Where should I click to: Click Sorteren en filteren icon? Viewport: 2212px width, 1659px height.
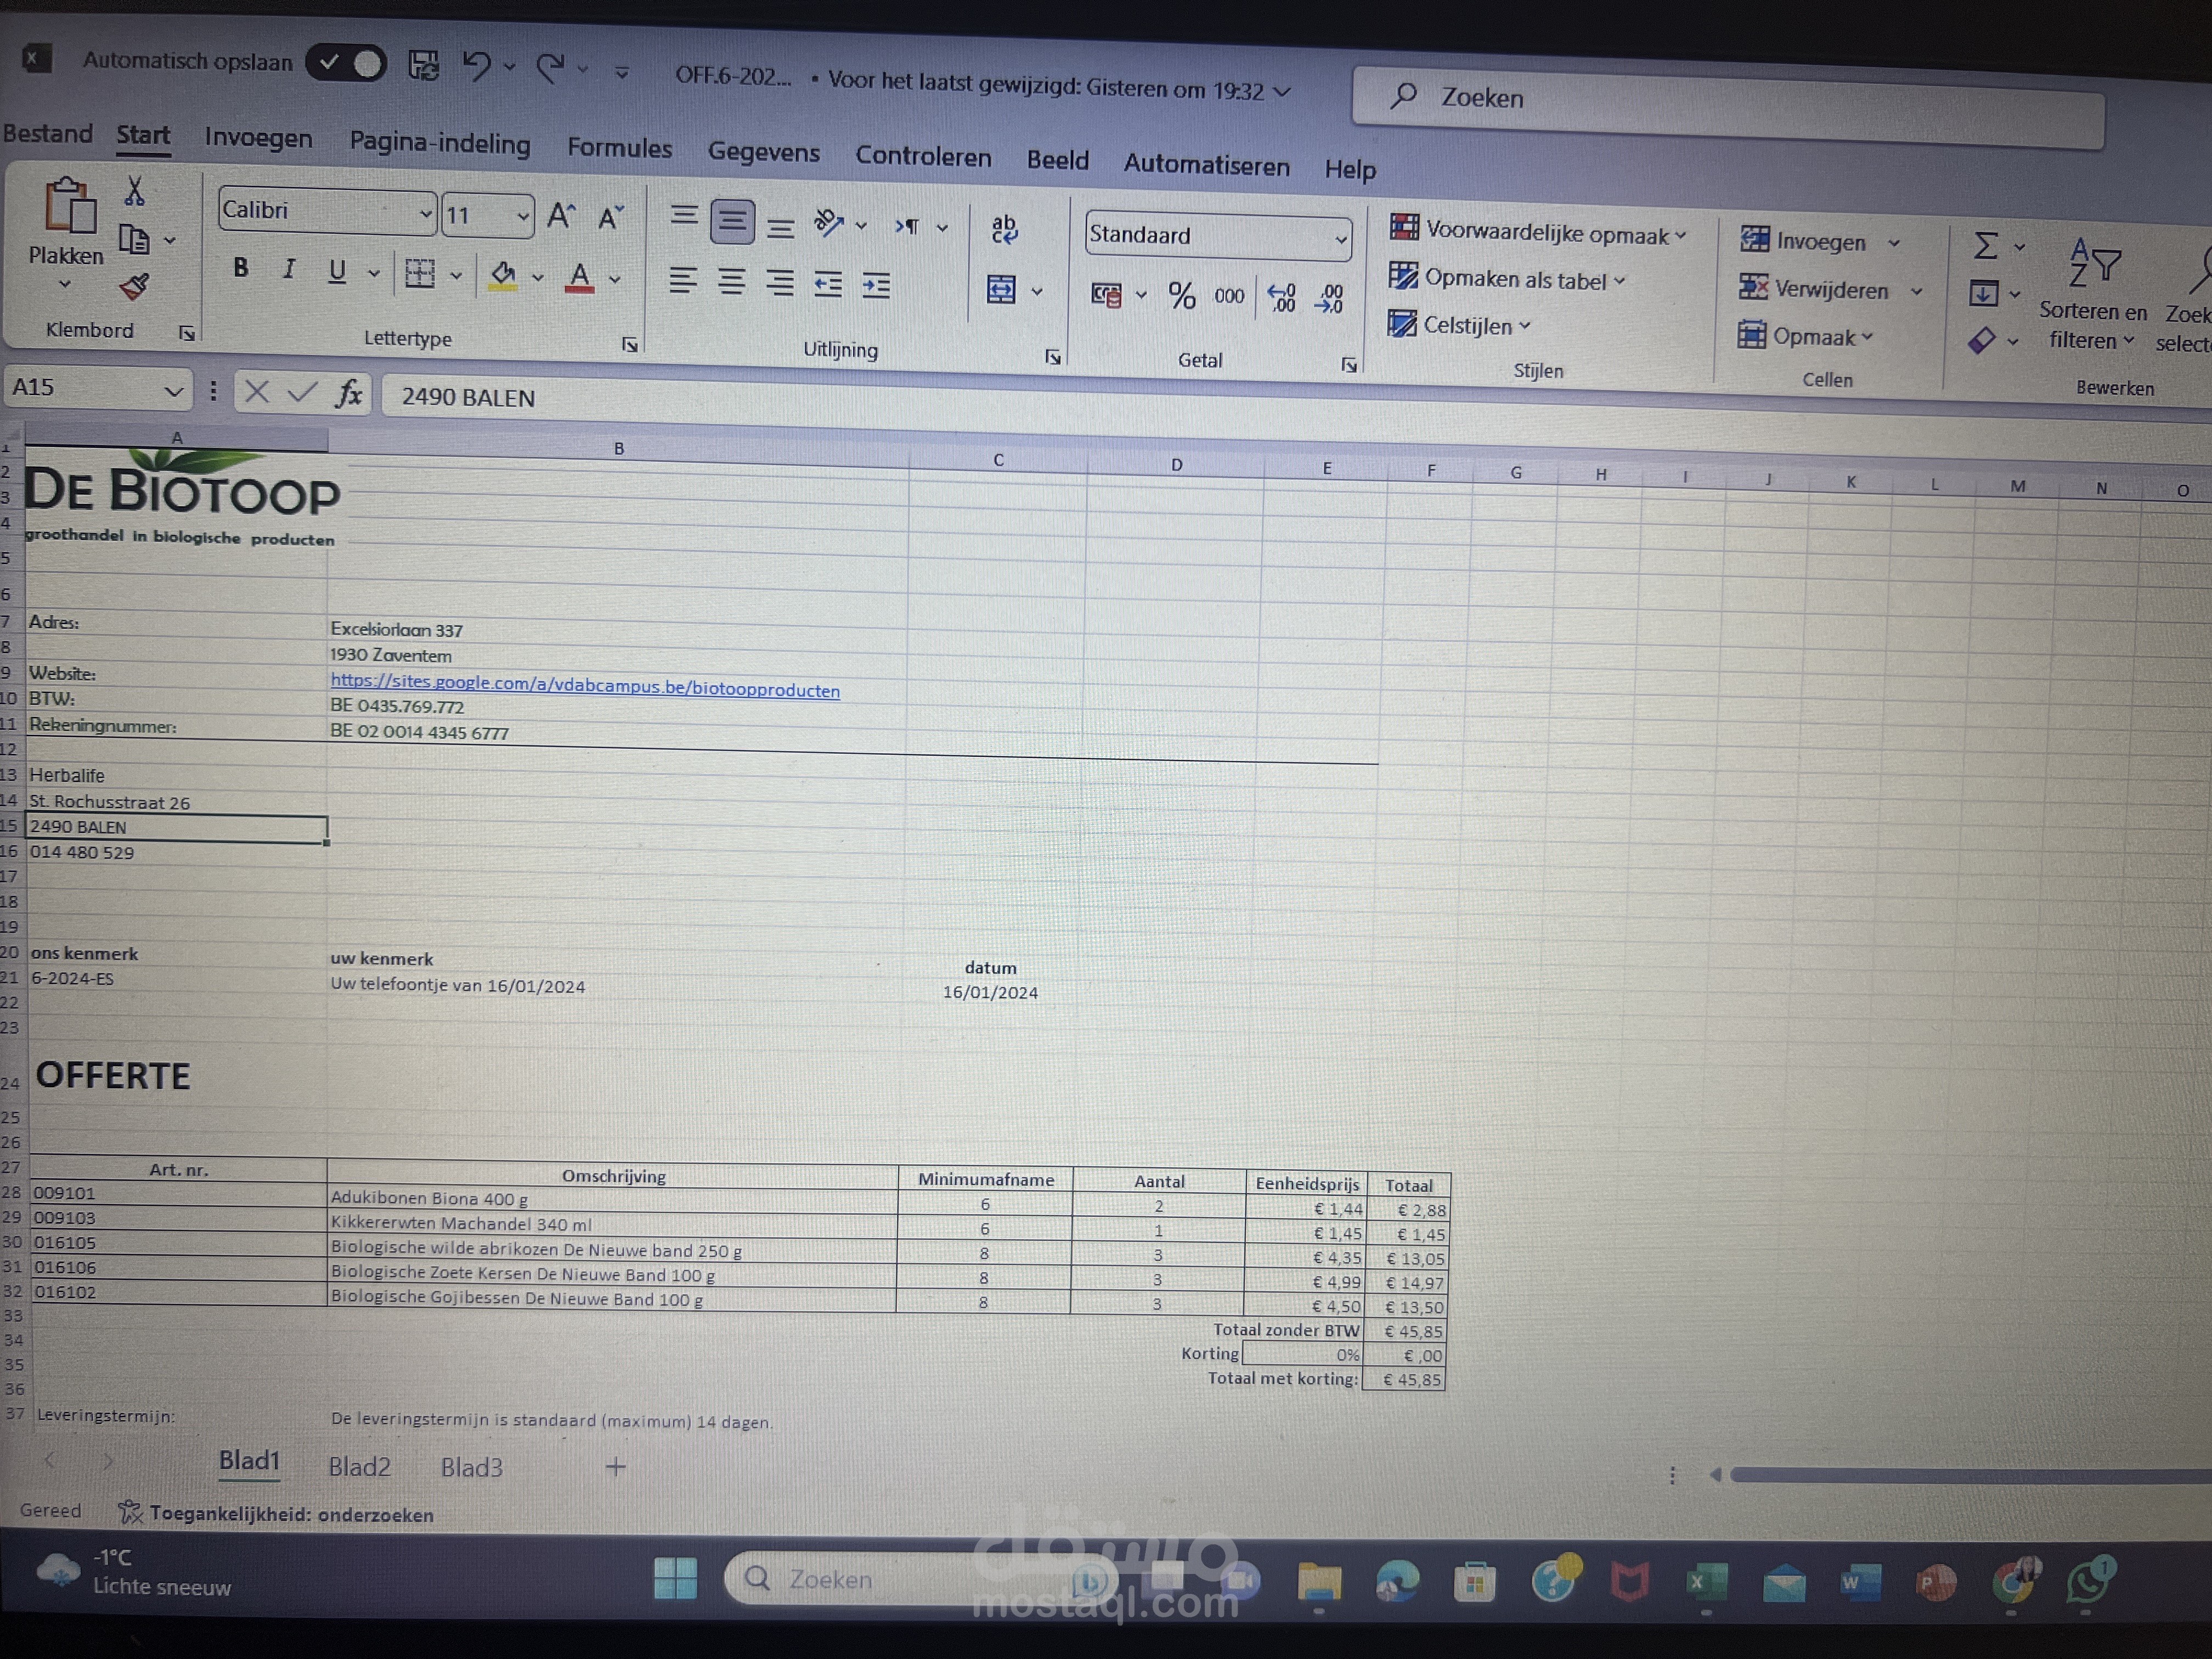click(2094, 262)
